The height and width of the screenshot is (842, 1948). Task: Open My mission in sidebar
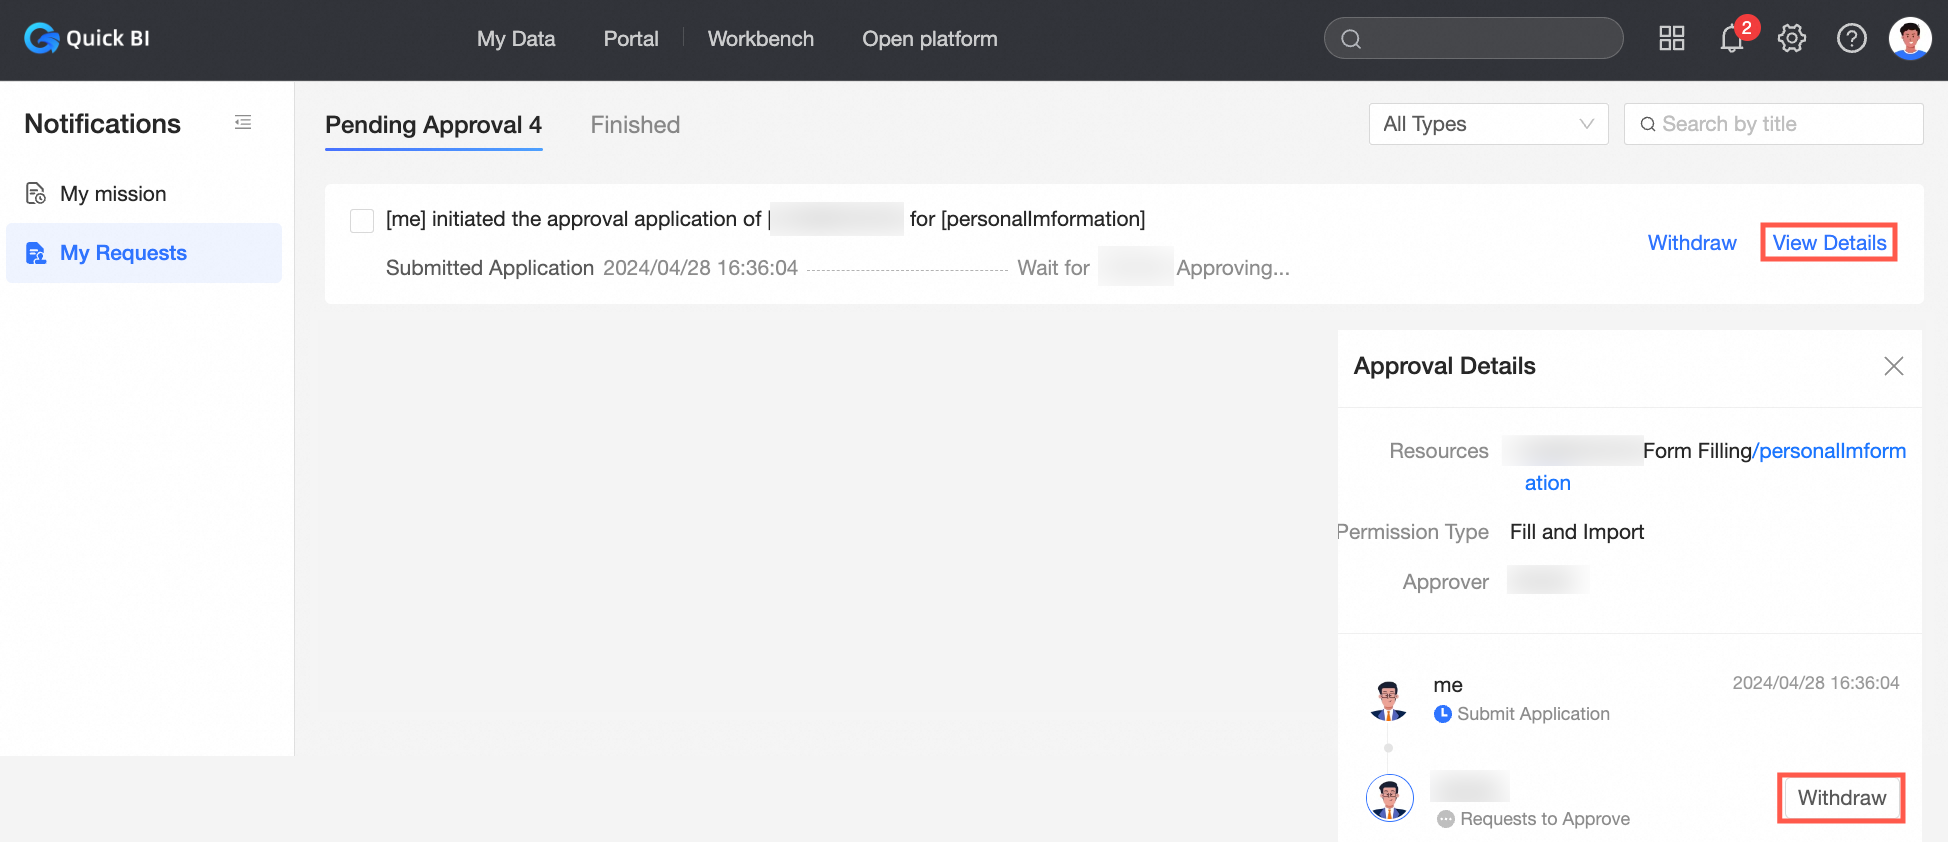tap(113, 194)
